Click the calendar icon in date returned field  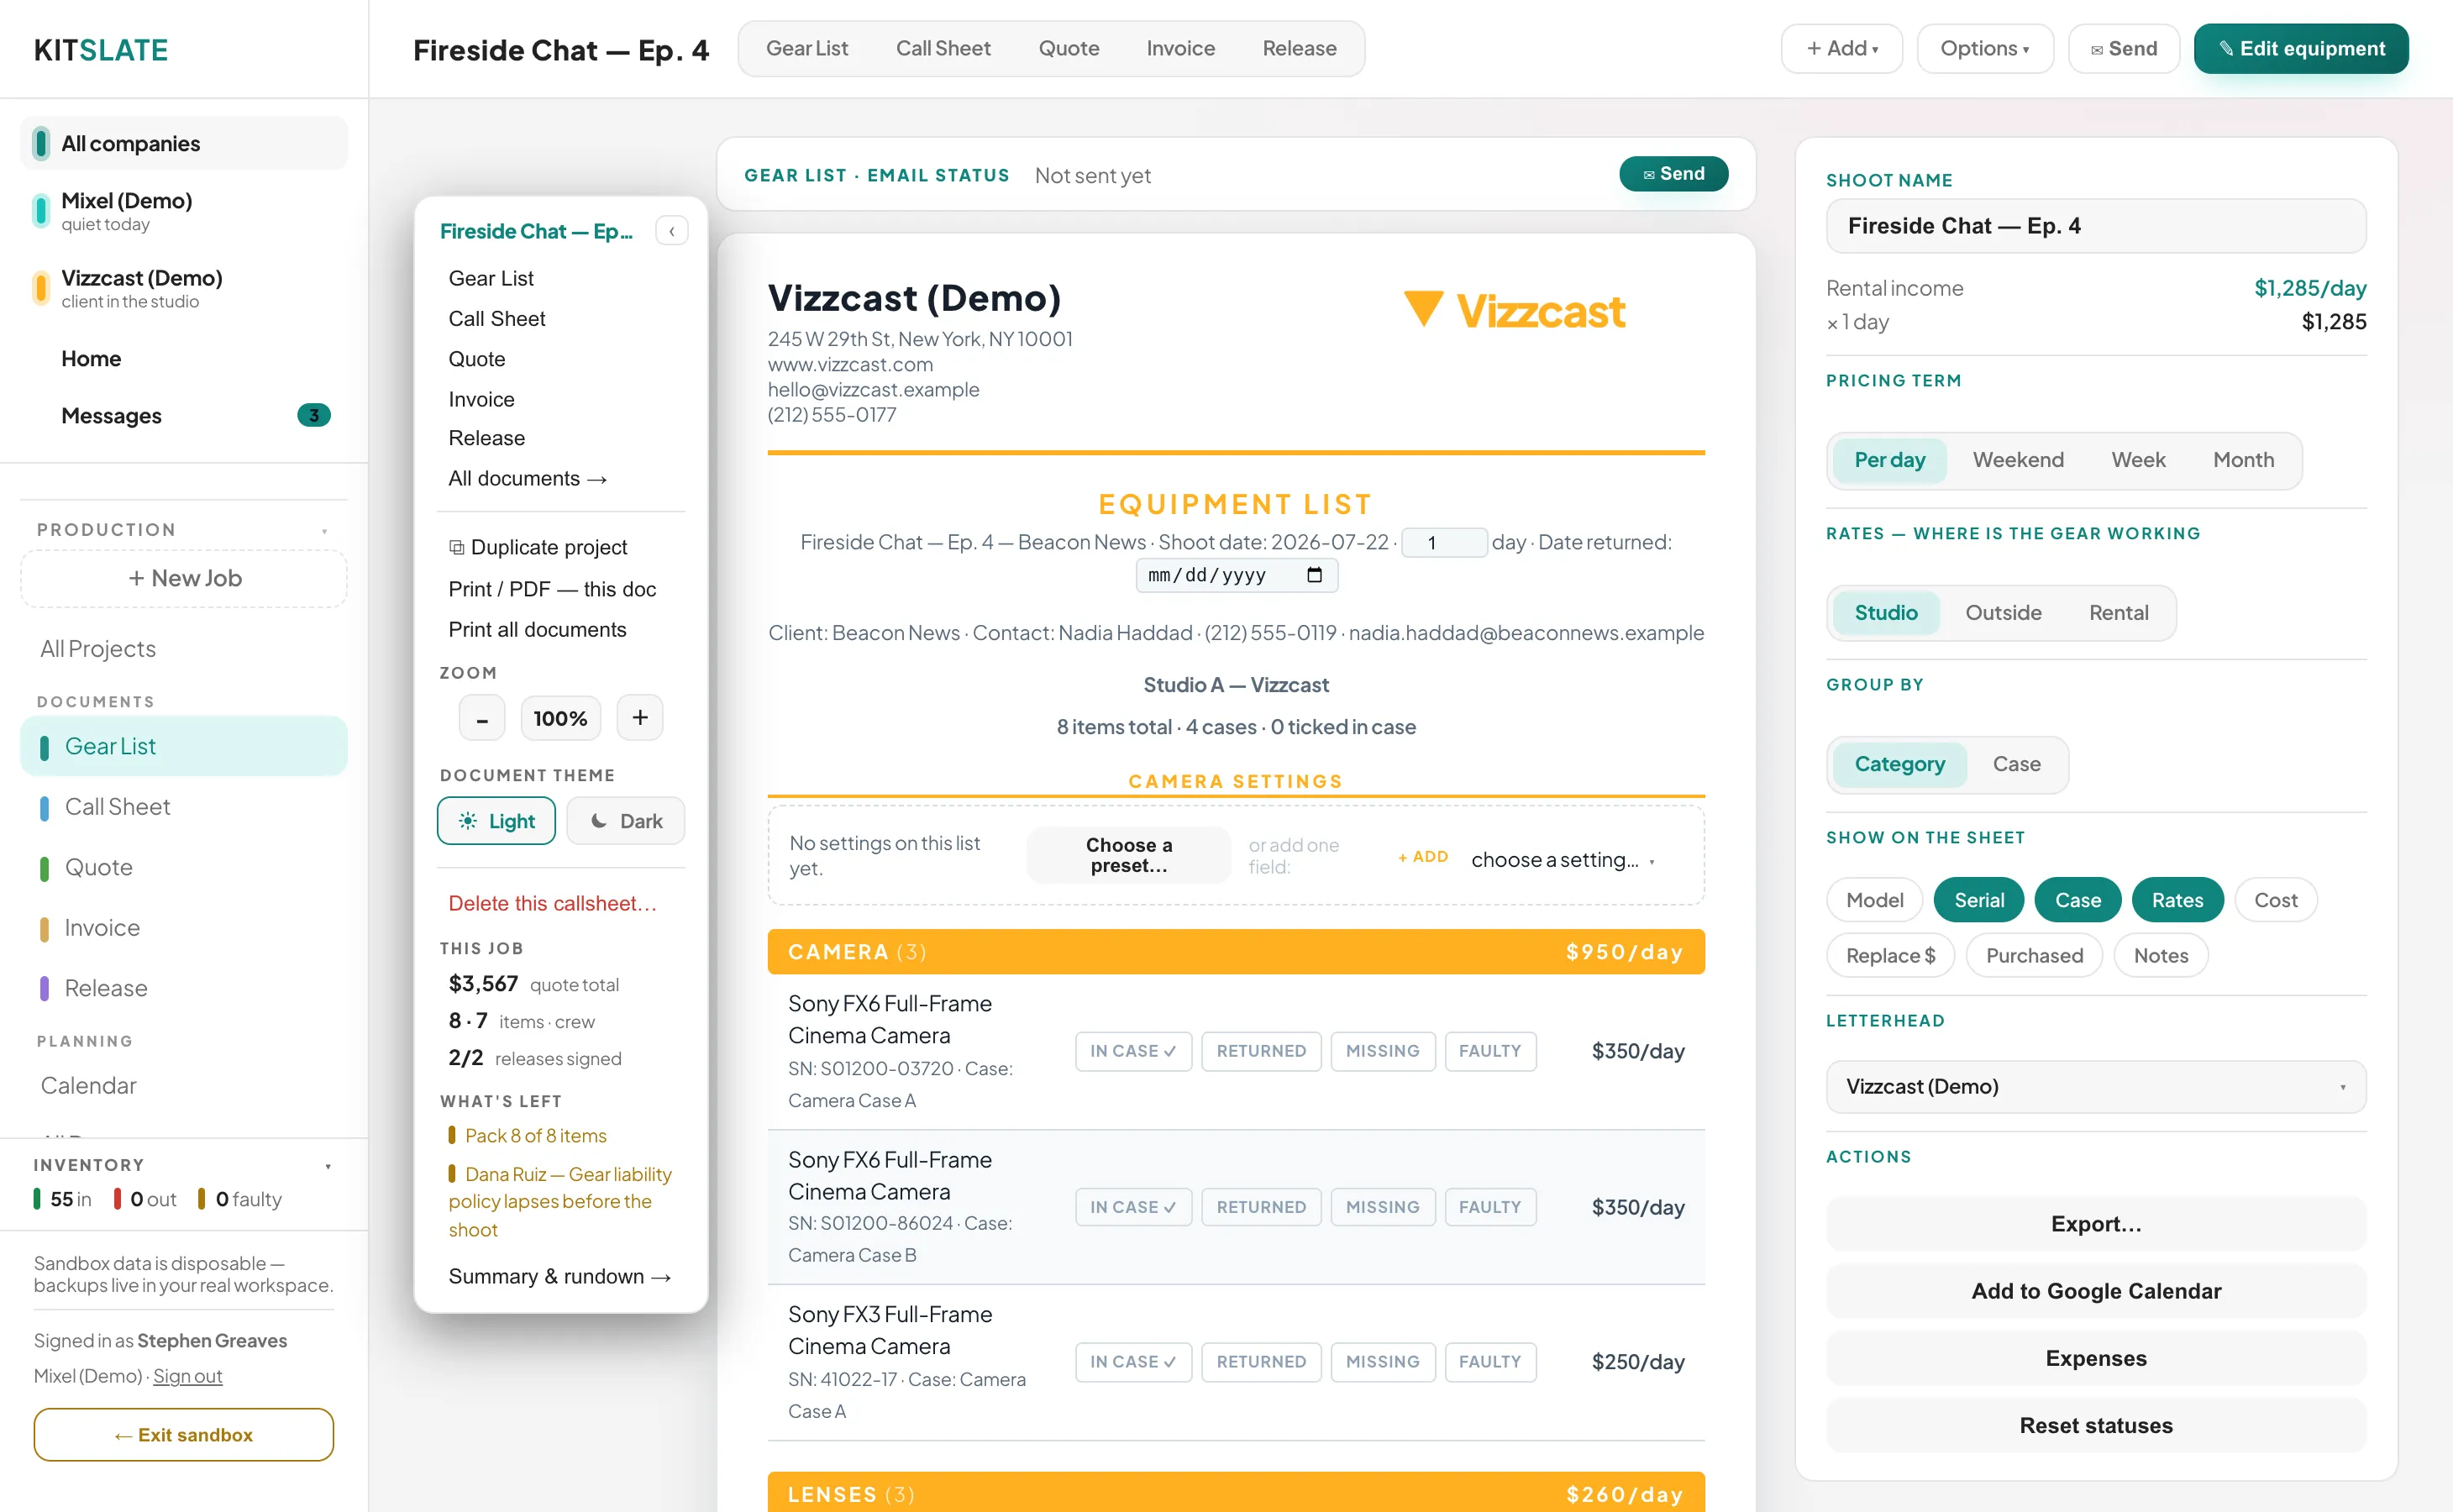(1314, 575)
